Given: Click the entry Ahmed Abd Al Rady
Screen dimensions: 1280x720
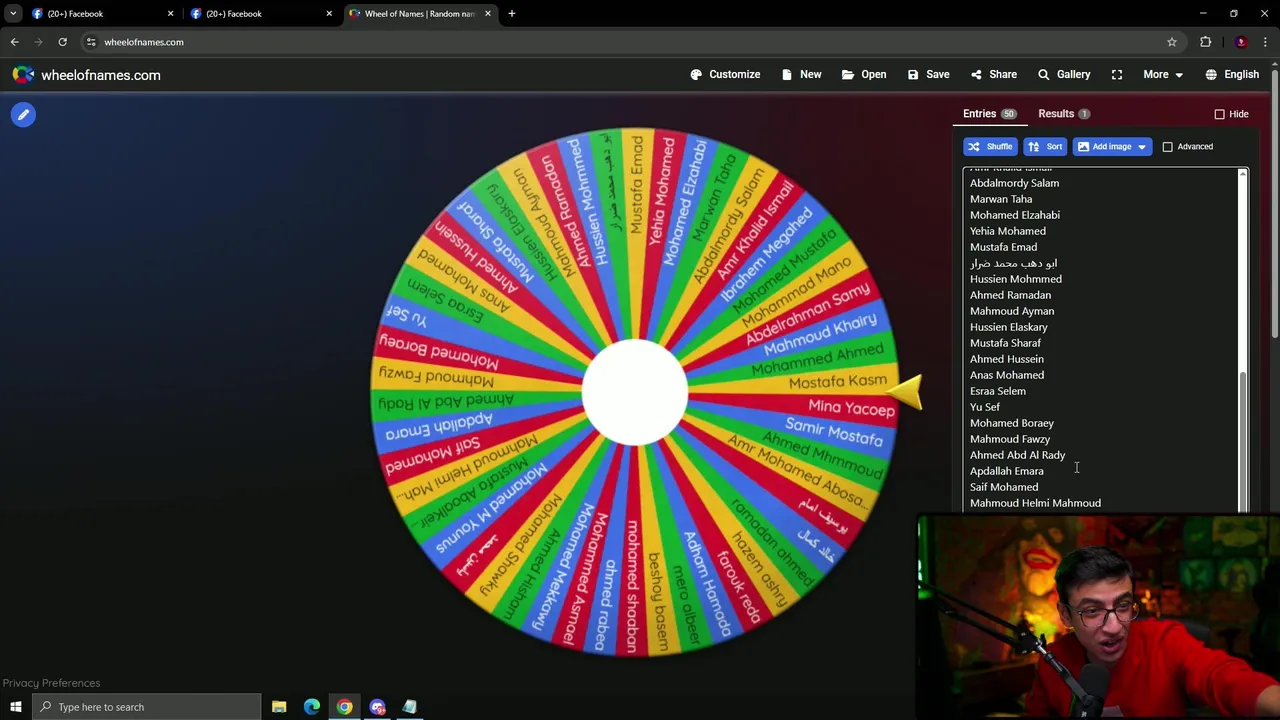Looking at the screenshot, I should pyautogui.click(x=1018, y=455).
